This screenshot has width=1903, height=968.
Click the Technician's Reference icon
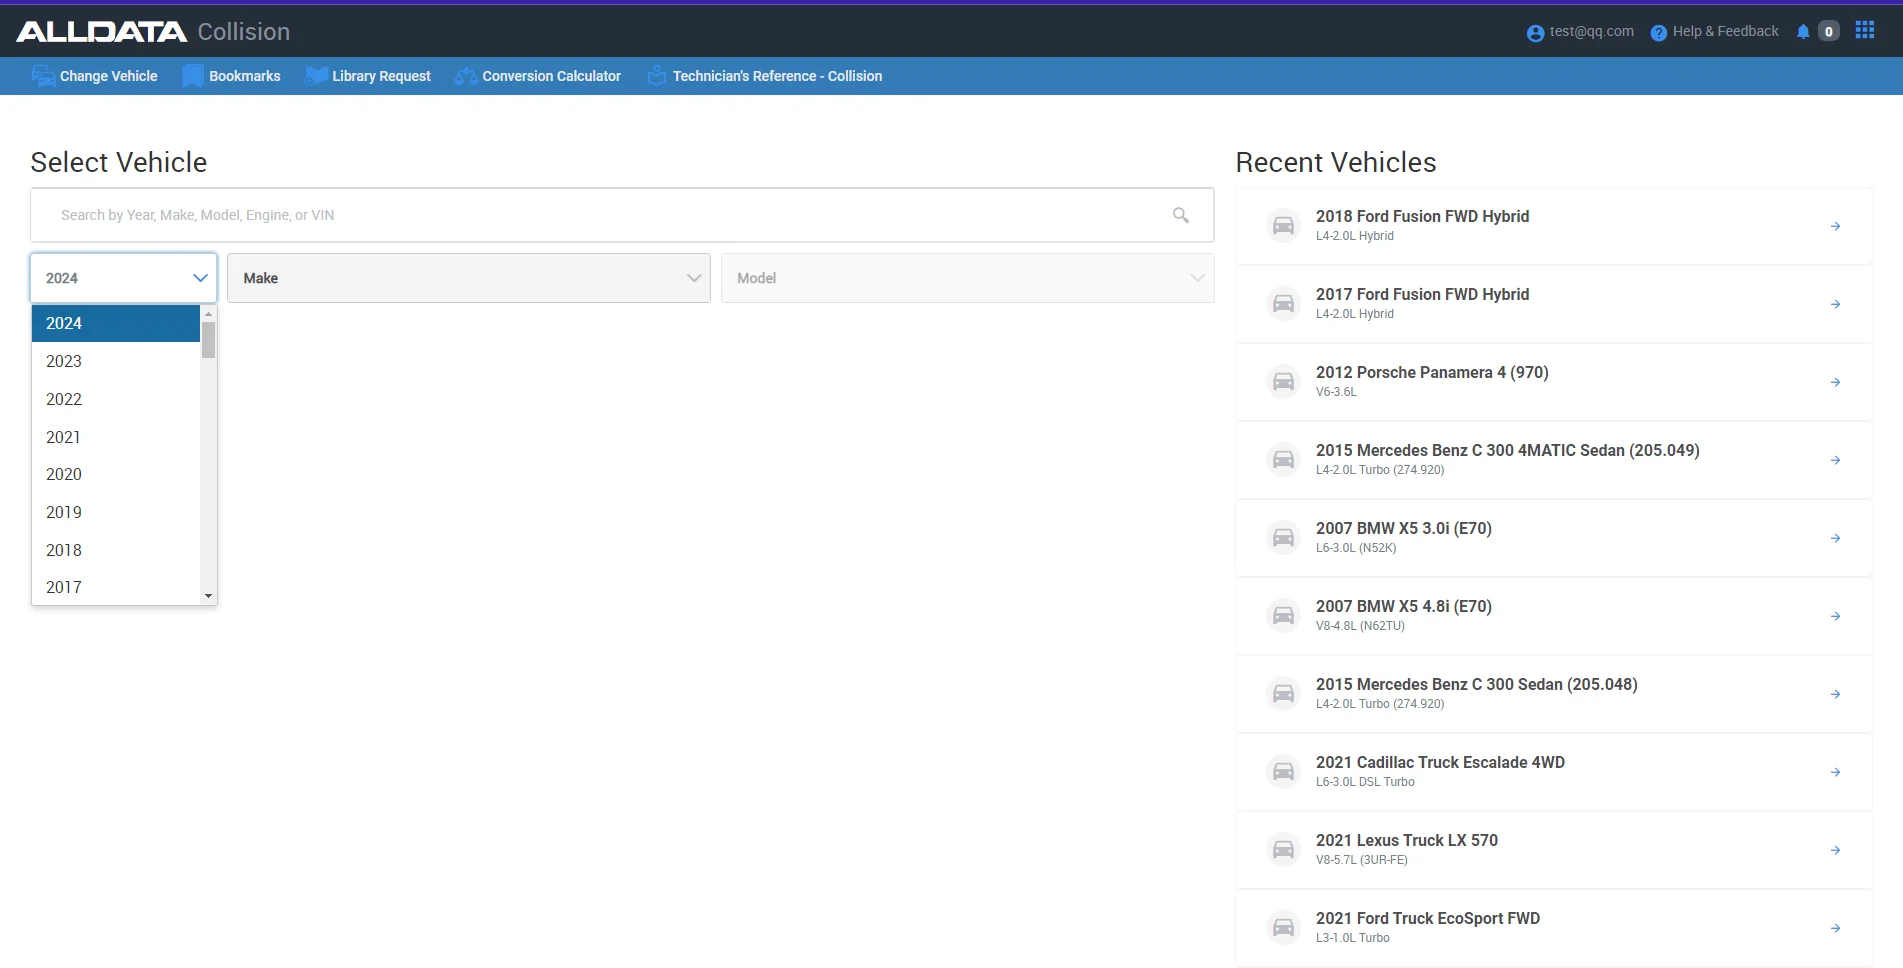coord(656,76)
